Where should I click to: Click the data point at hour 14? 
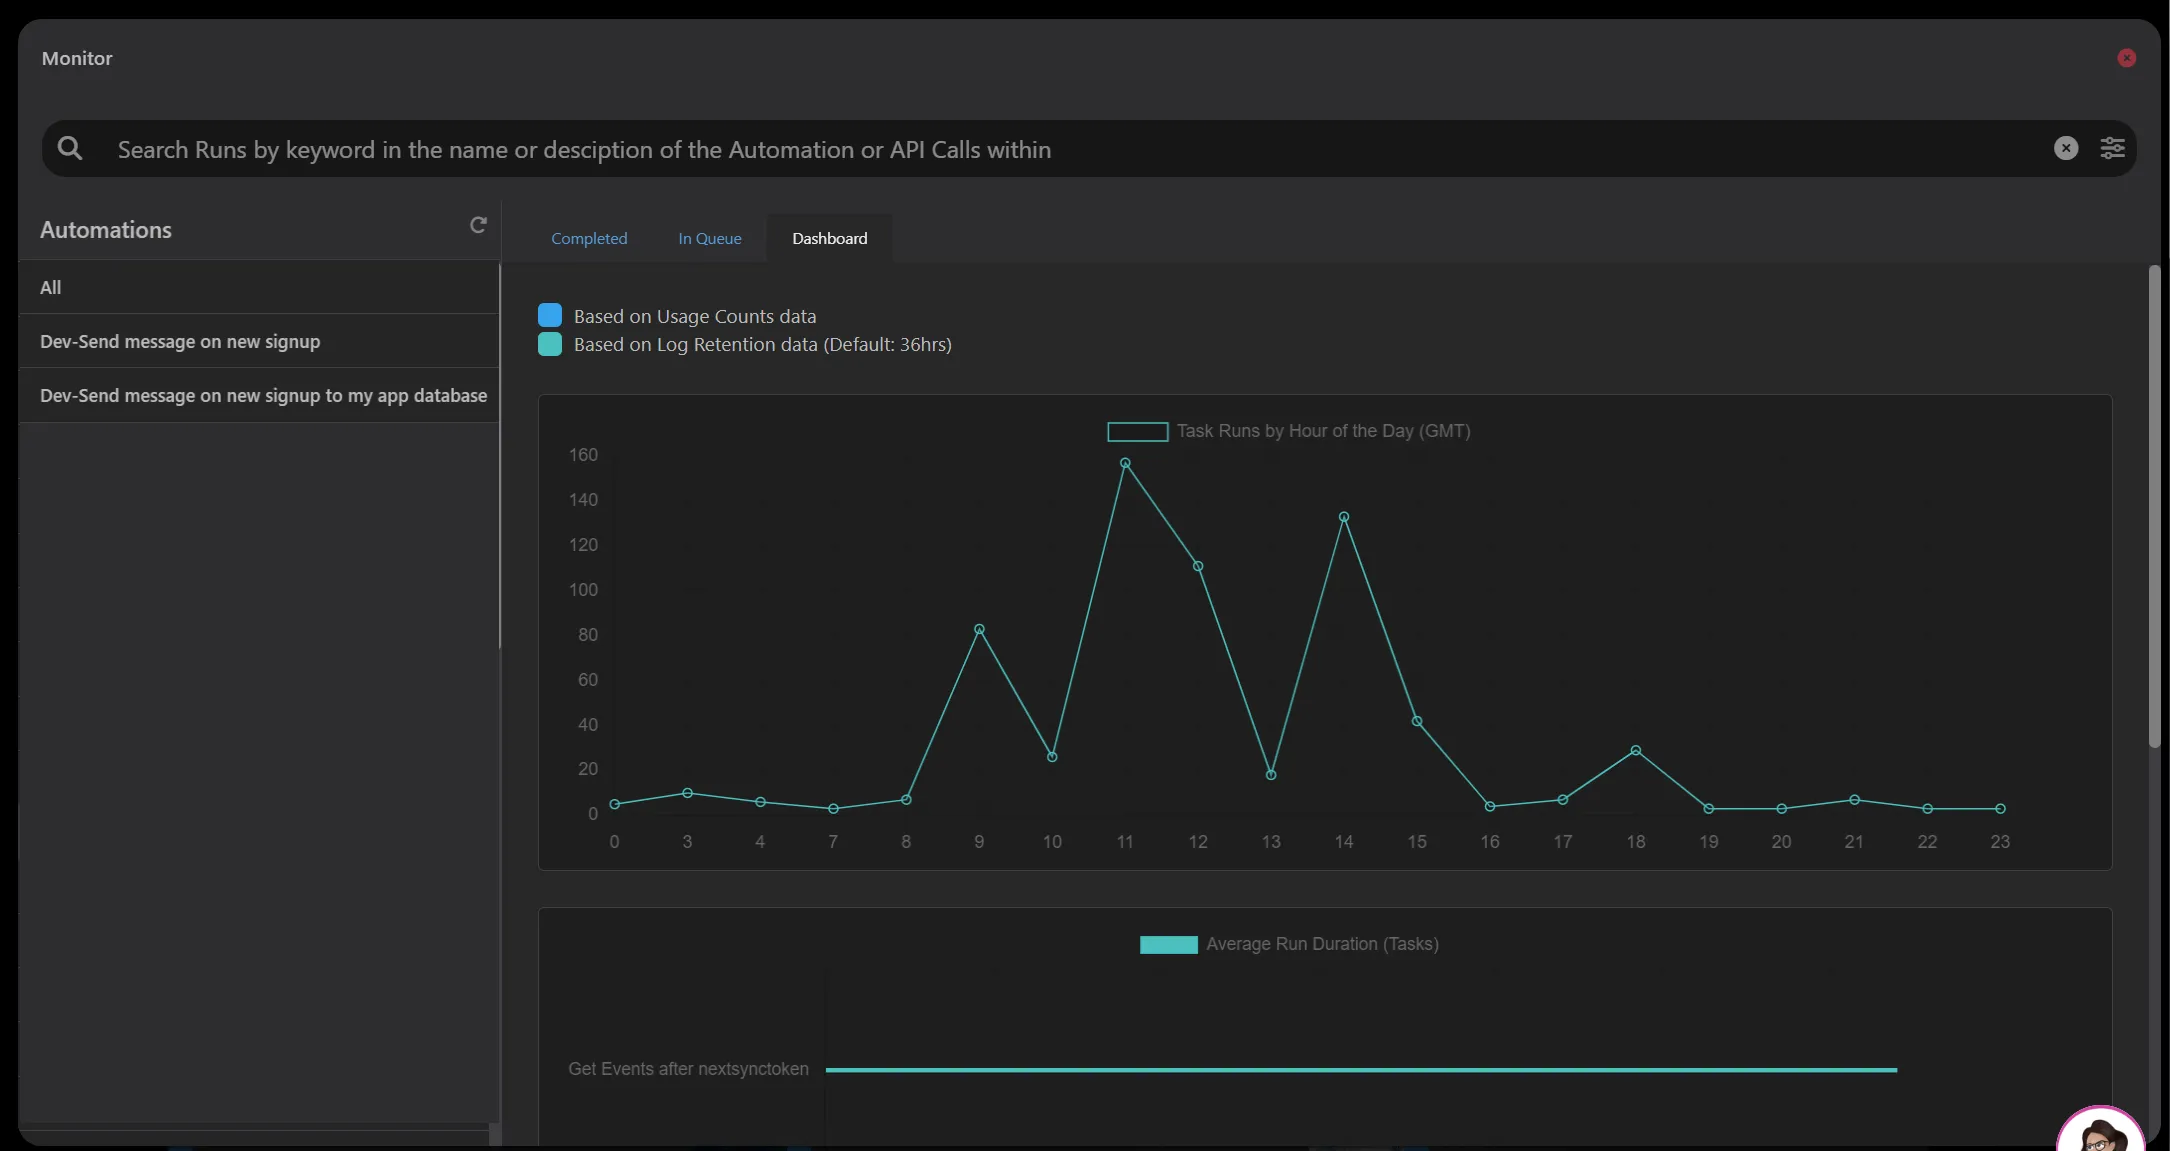[1344, 517]
